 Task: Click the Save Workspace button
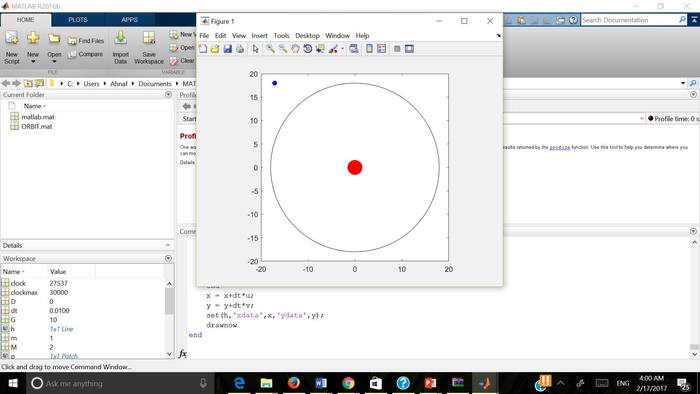pos(149,47)
